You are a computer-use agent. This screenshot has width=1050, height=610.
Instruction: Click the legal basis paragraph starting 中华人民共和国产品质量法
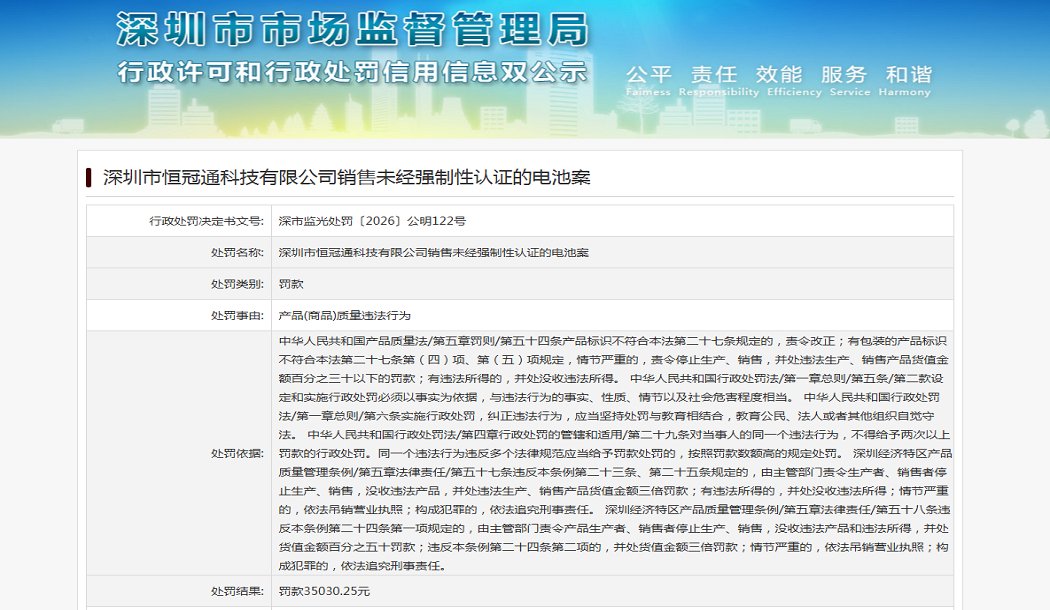(x=614, y=453)
